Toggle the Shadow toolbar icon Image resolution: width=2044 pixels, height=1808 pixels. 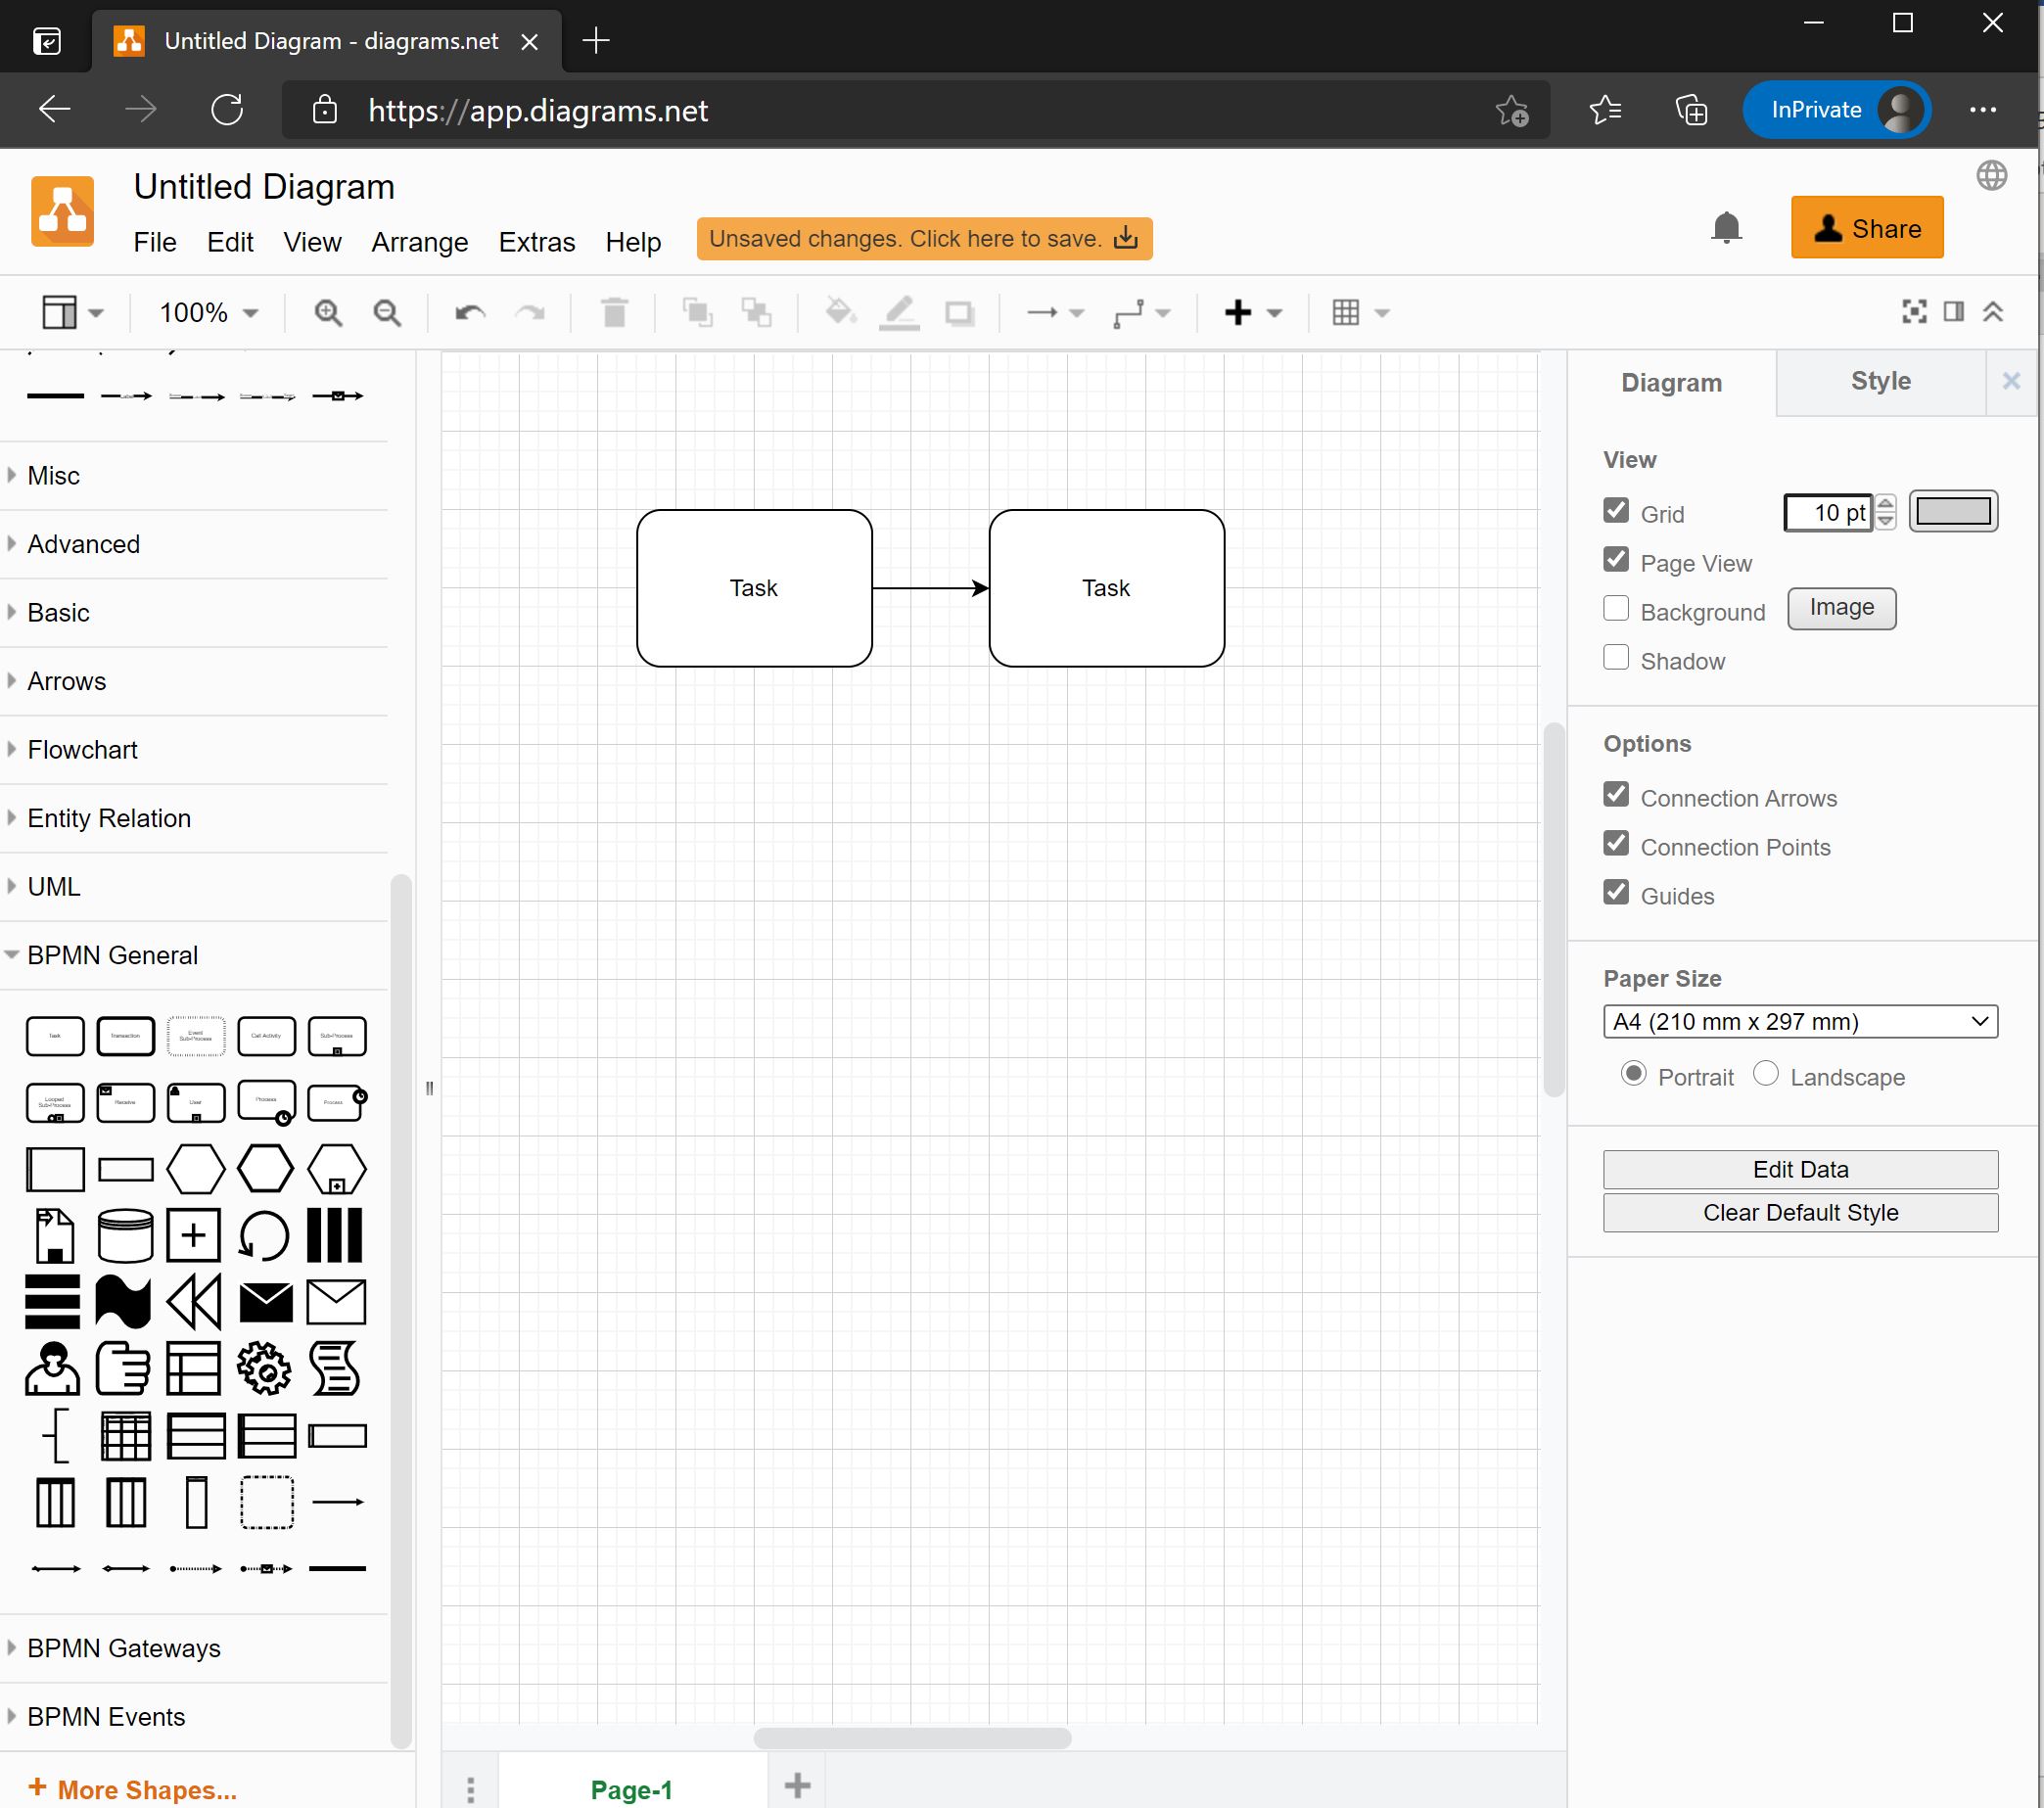pos(960,313)
